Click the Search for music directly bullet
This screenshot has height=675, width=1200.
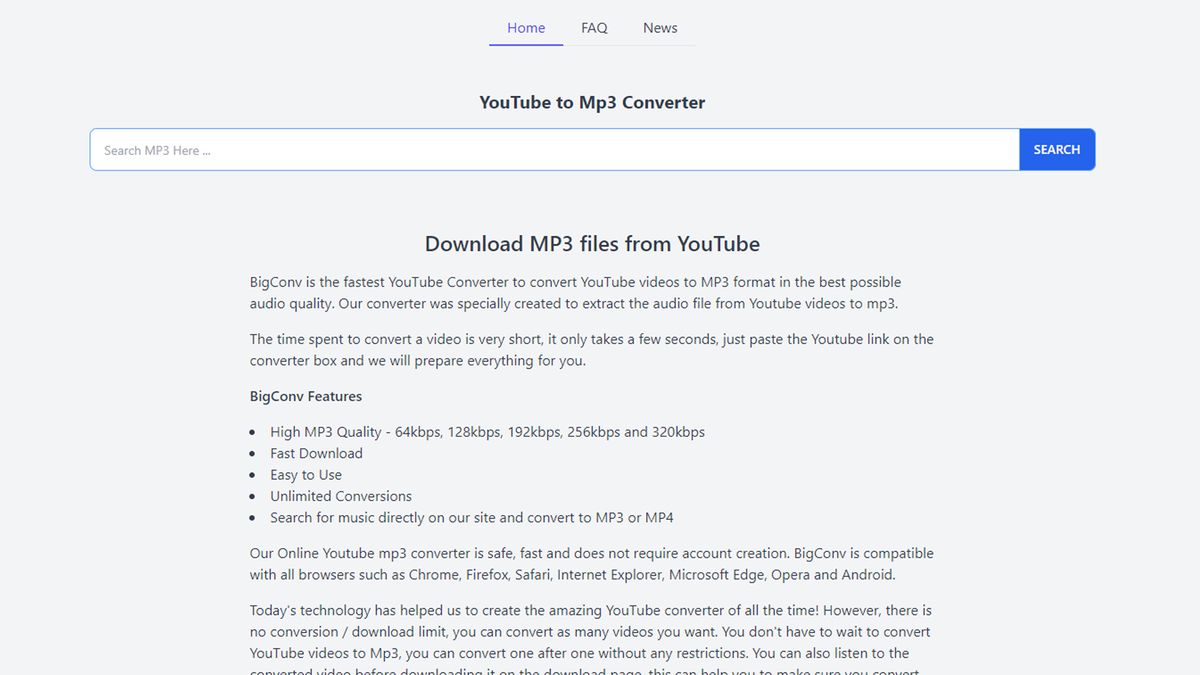click(471, 517)
